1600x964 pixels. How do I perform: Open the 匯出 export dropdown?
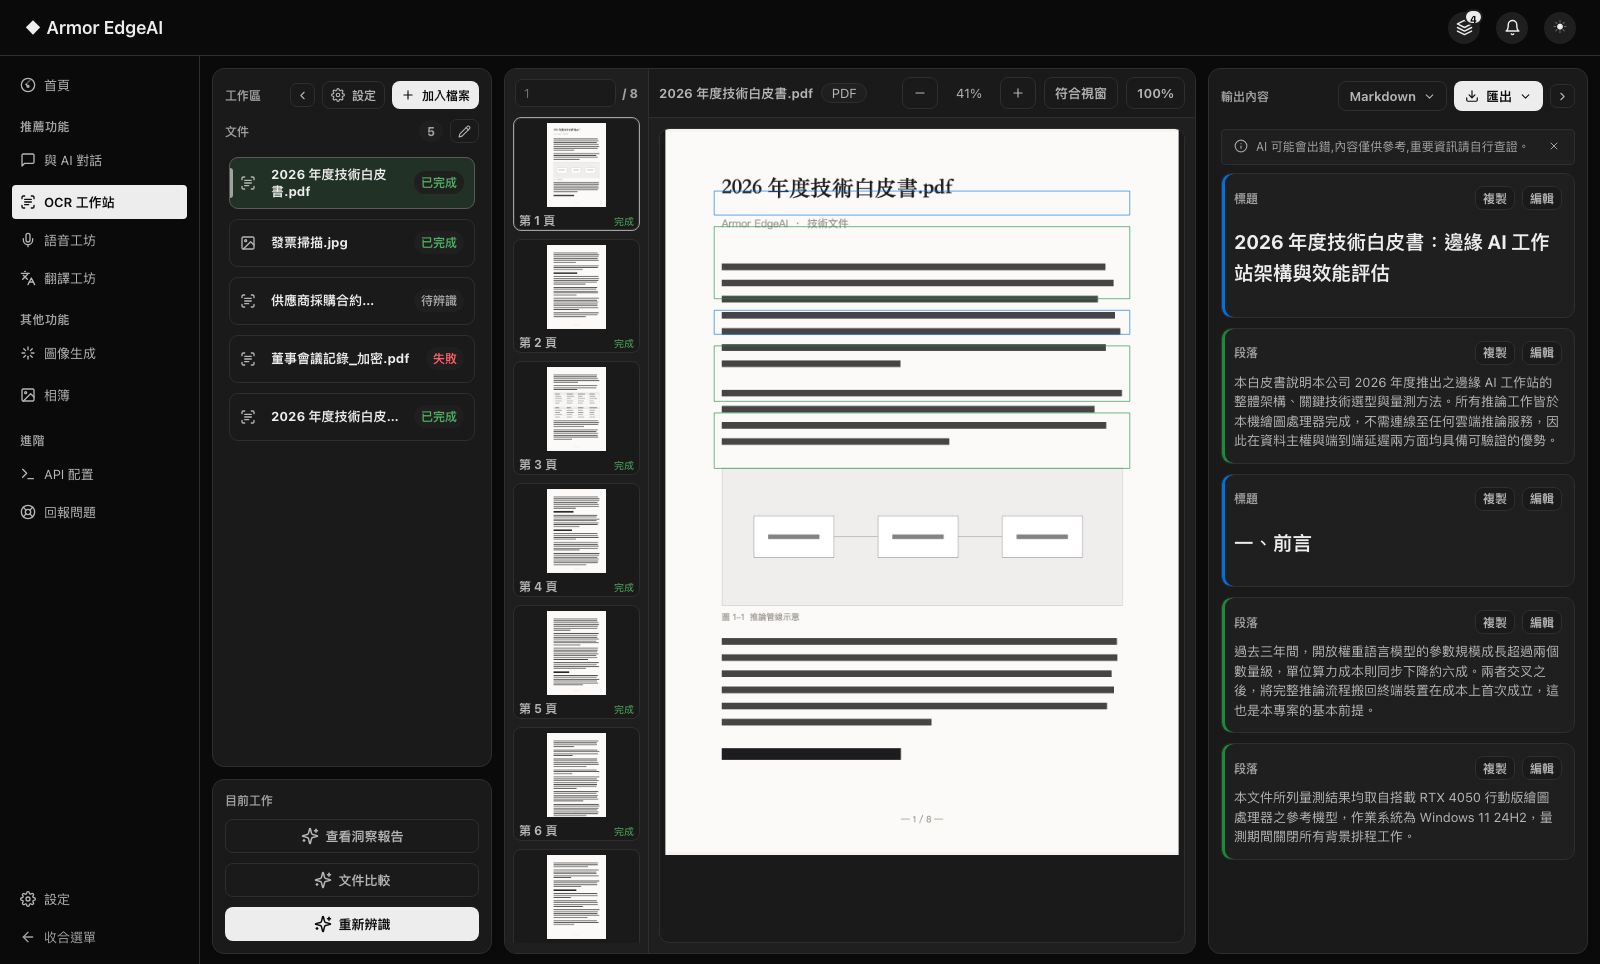click(x=1498, y=96)
